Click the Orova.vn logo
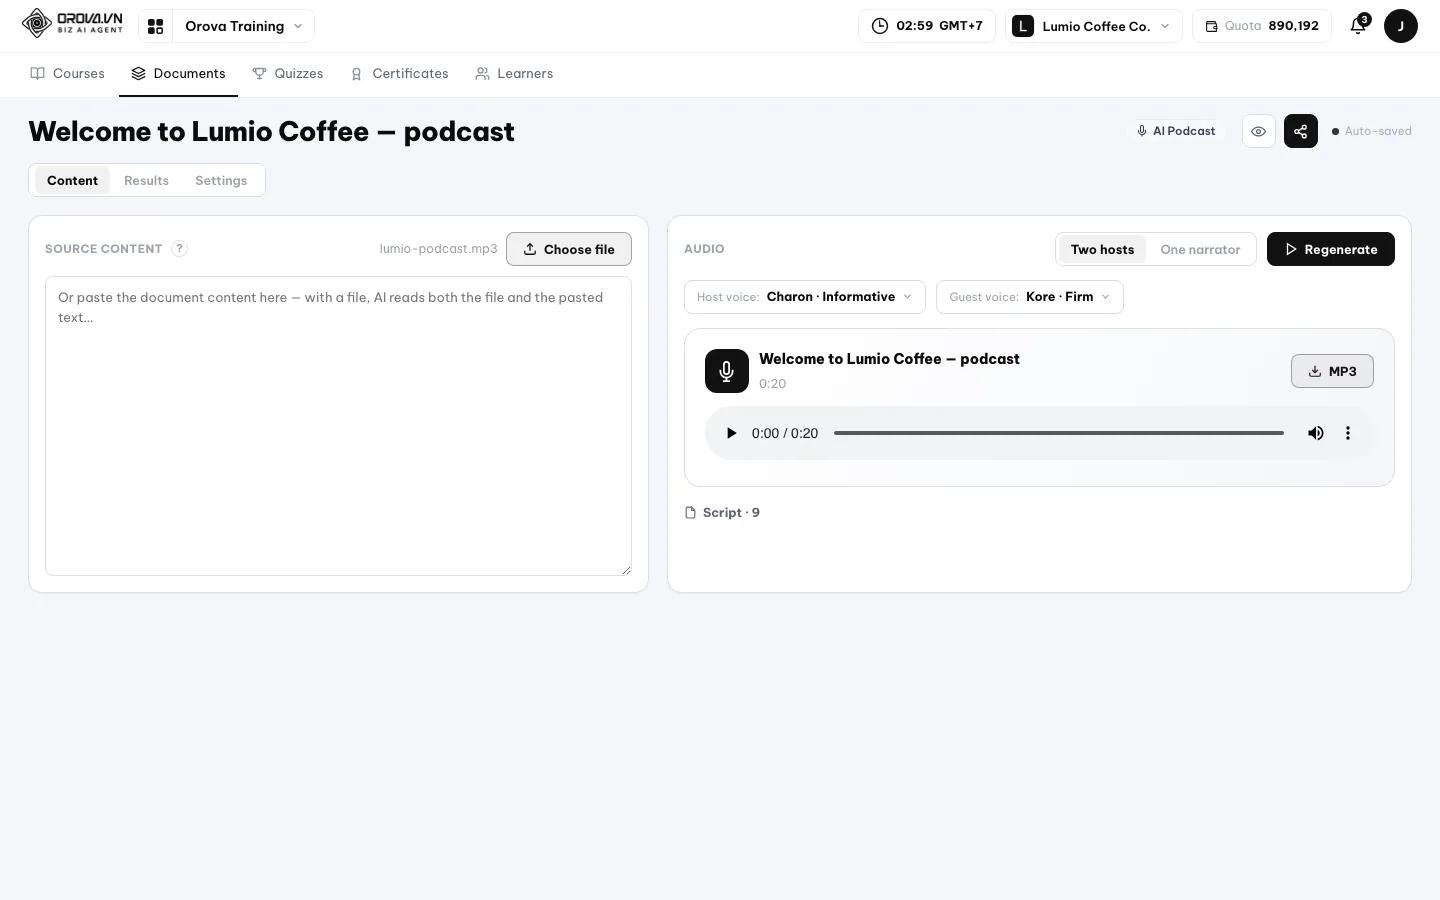1440x900 pixels. [72, 23]
